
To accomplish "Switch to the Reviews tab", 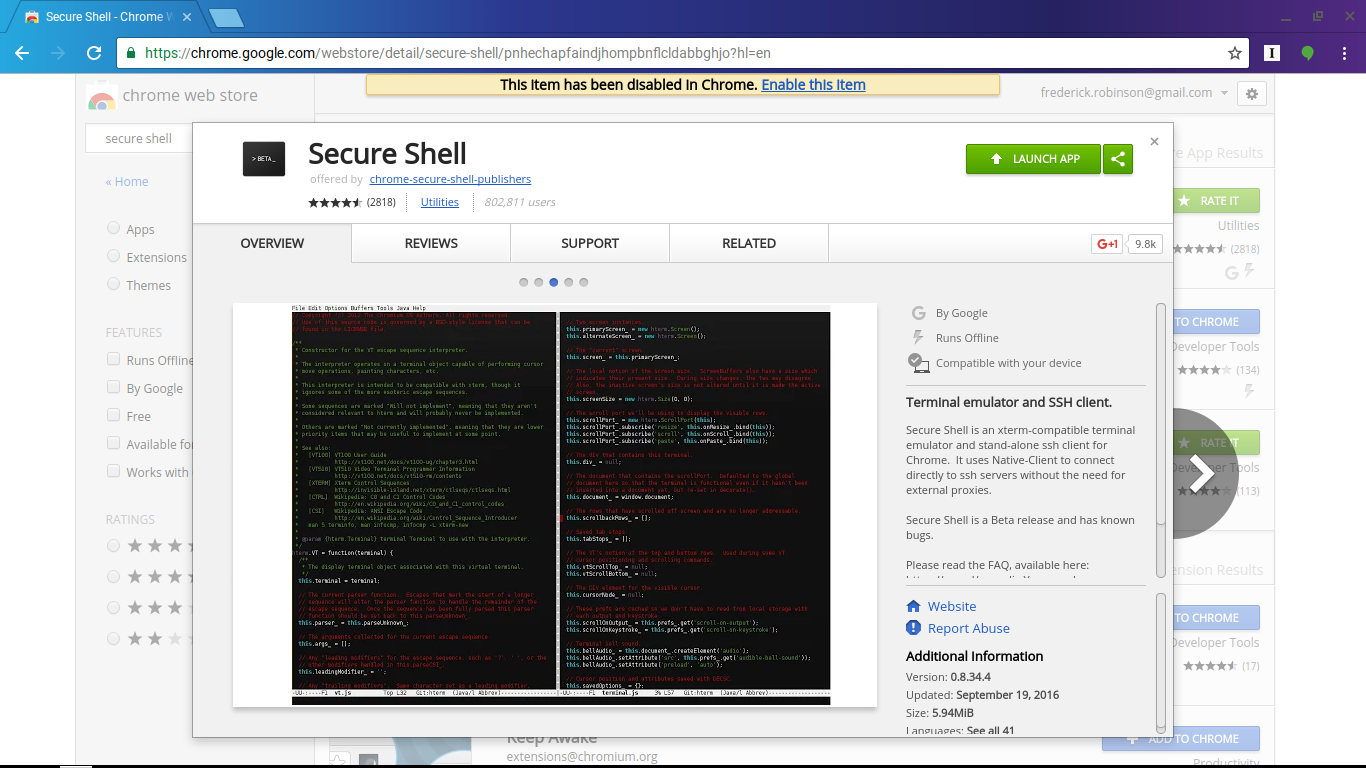I will pos(431,243).
